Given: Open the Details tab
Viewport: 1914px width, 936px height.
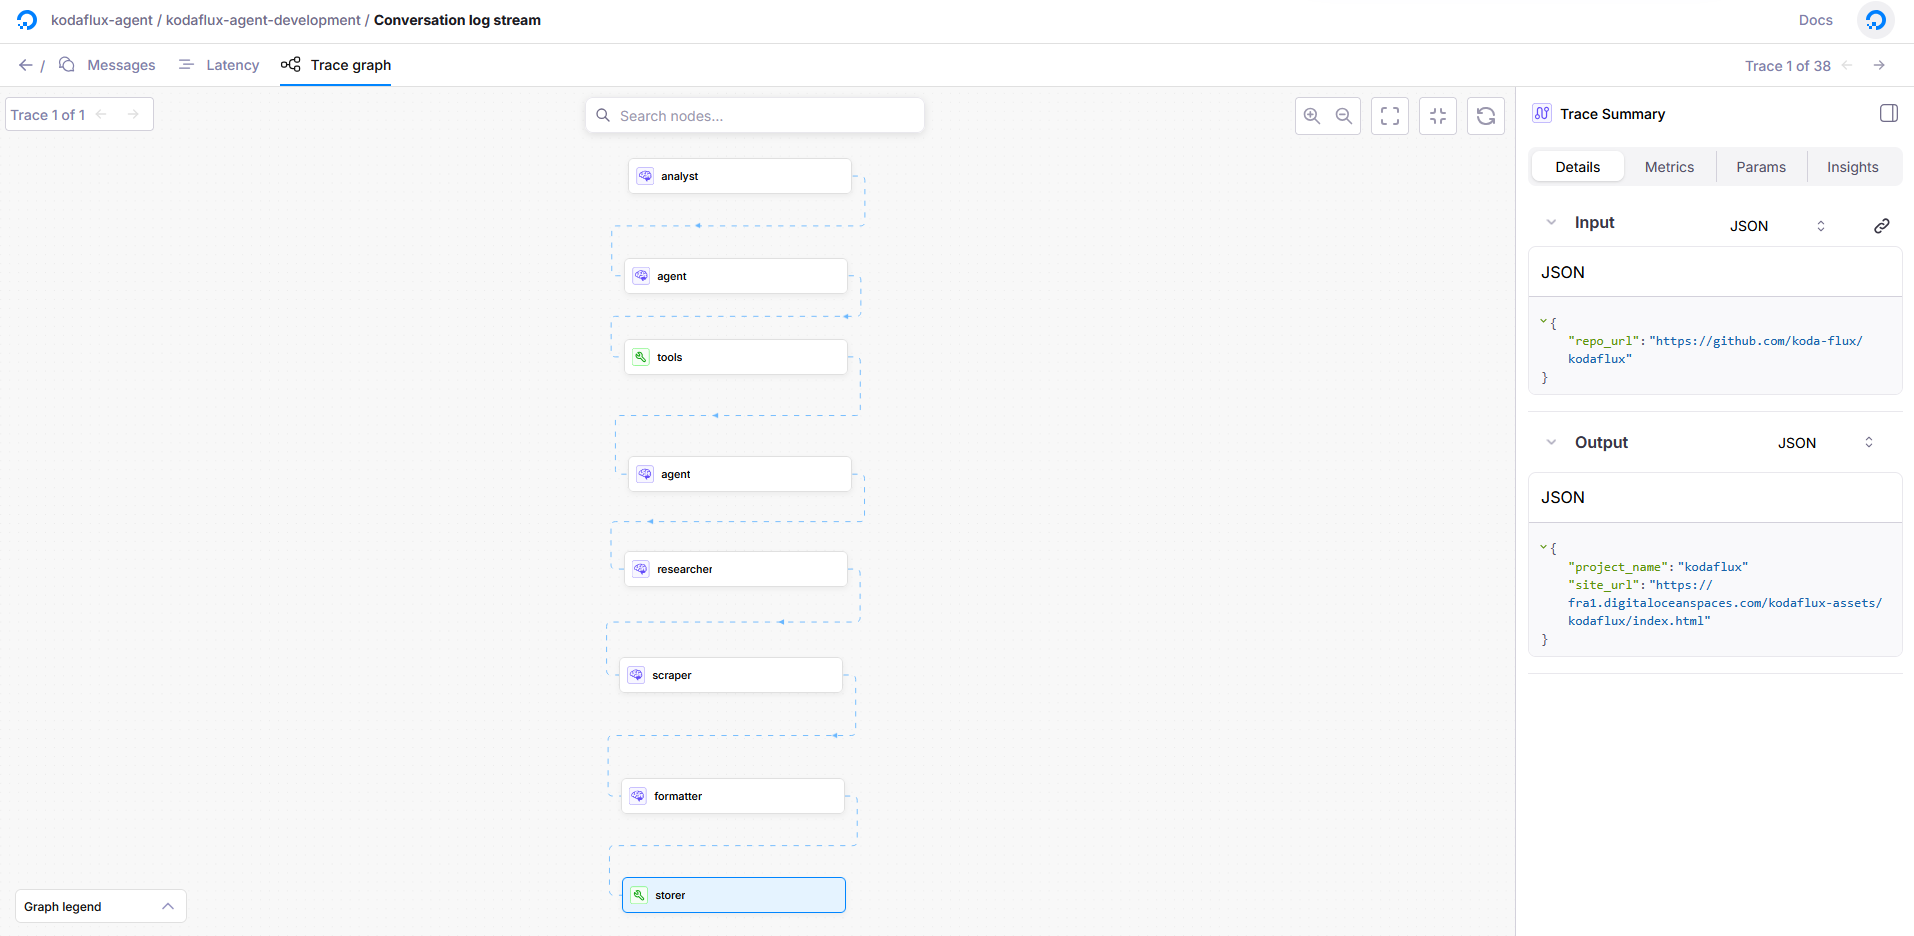Looking at the screenshot, I should (x=1577, y=167).
